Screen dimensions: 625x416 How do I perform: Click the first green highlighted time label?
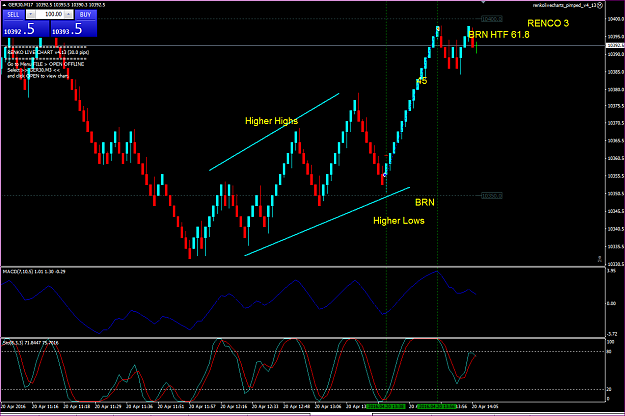pos(386,407)
